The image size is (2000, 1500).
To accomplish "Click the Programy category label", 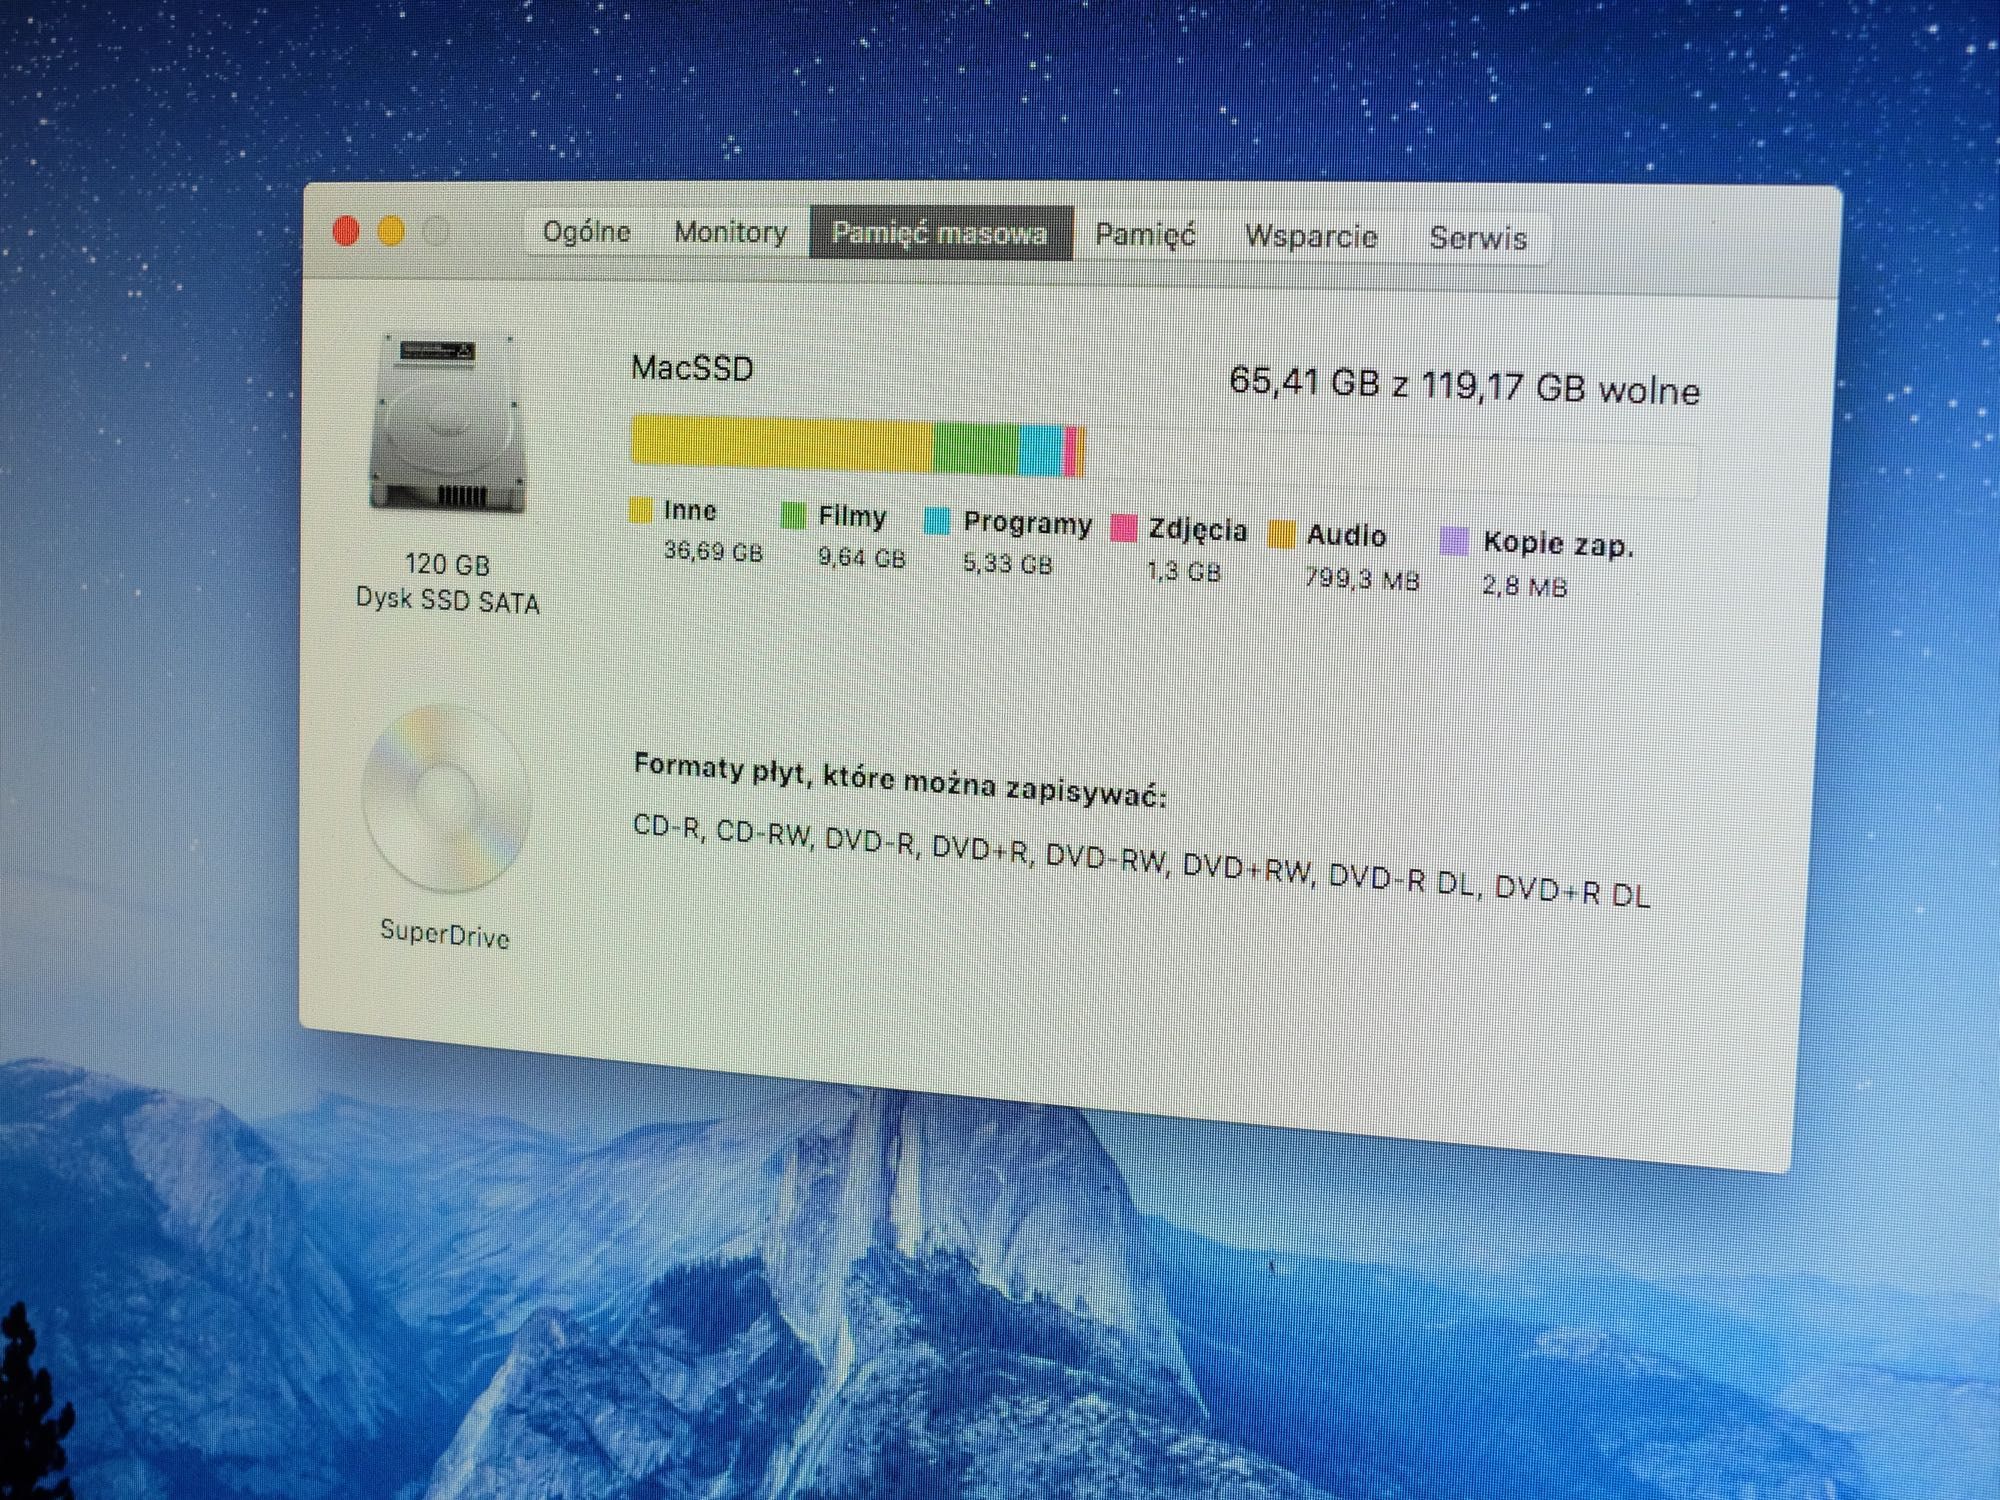I will point(1027,523).
